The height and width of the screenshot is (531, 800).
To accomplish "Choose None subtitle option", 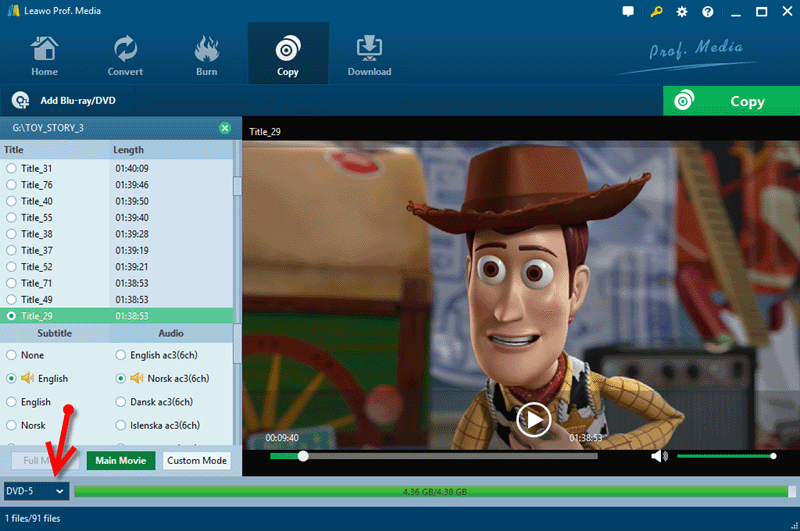I will (x=11, y=355).
